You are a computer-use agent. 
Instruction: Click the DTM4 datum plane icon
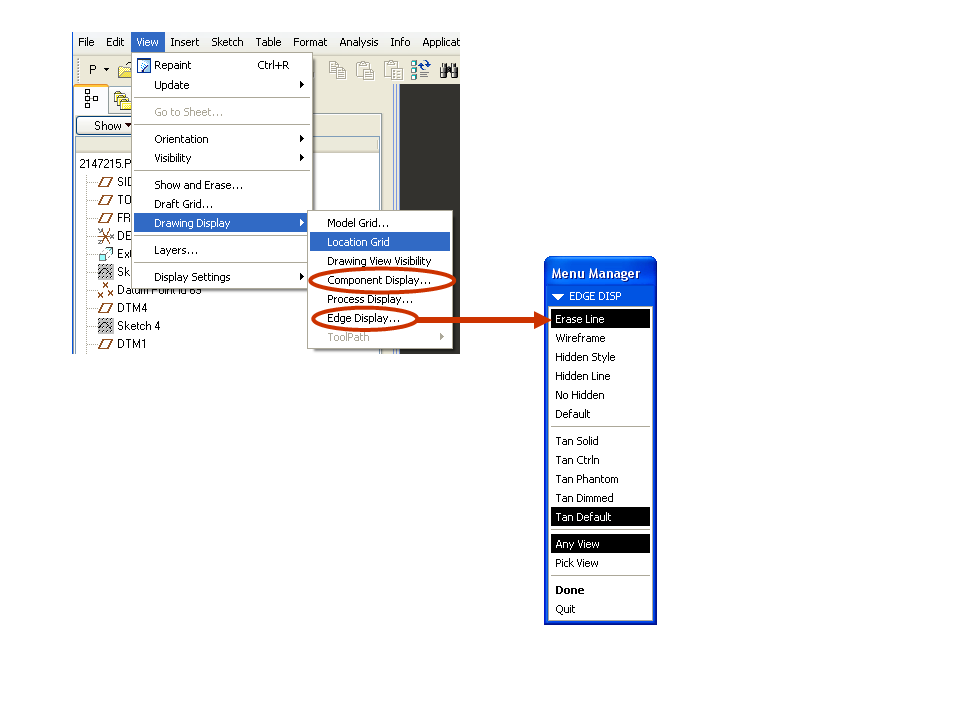point(106,308)
